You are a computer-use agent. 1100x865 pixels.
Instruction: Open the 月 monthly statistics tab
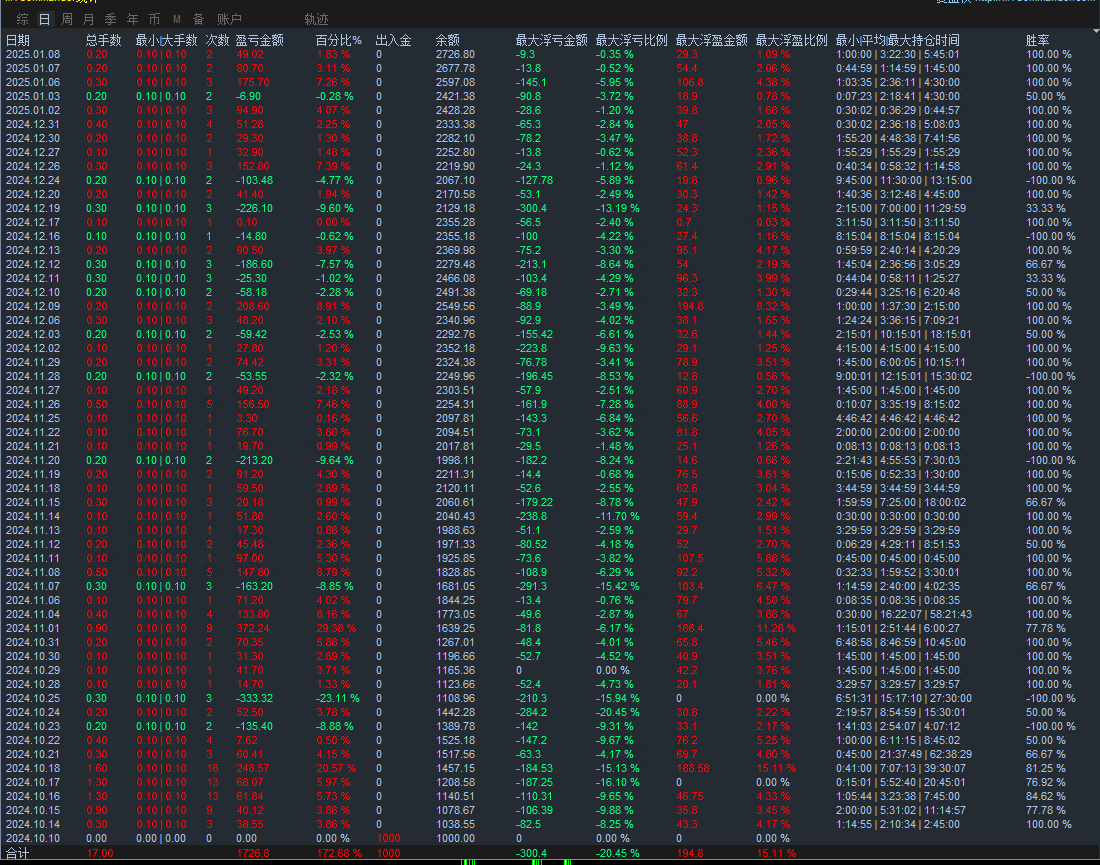pyautogui.click(x=88, y=20)
